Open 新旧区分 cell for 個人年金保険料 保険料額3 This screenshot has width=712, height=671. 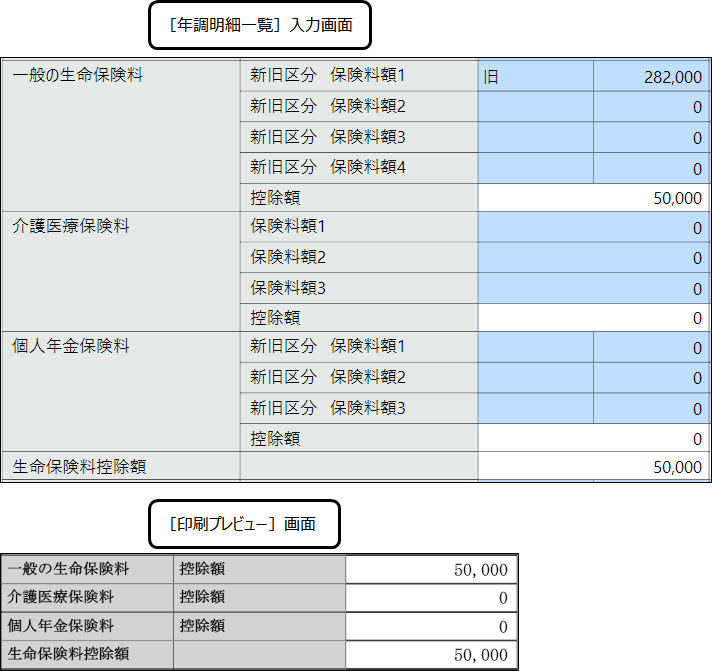coord(535,409)
